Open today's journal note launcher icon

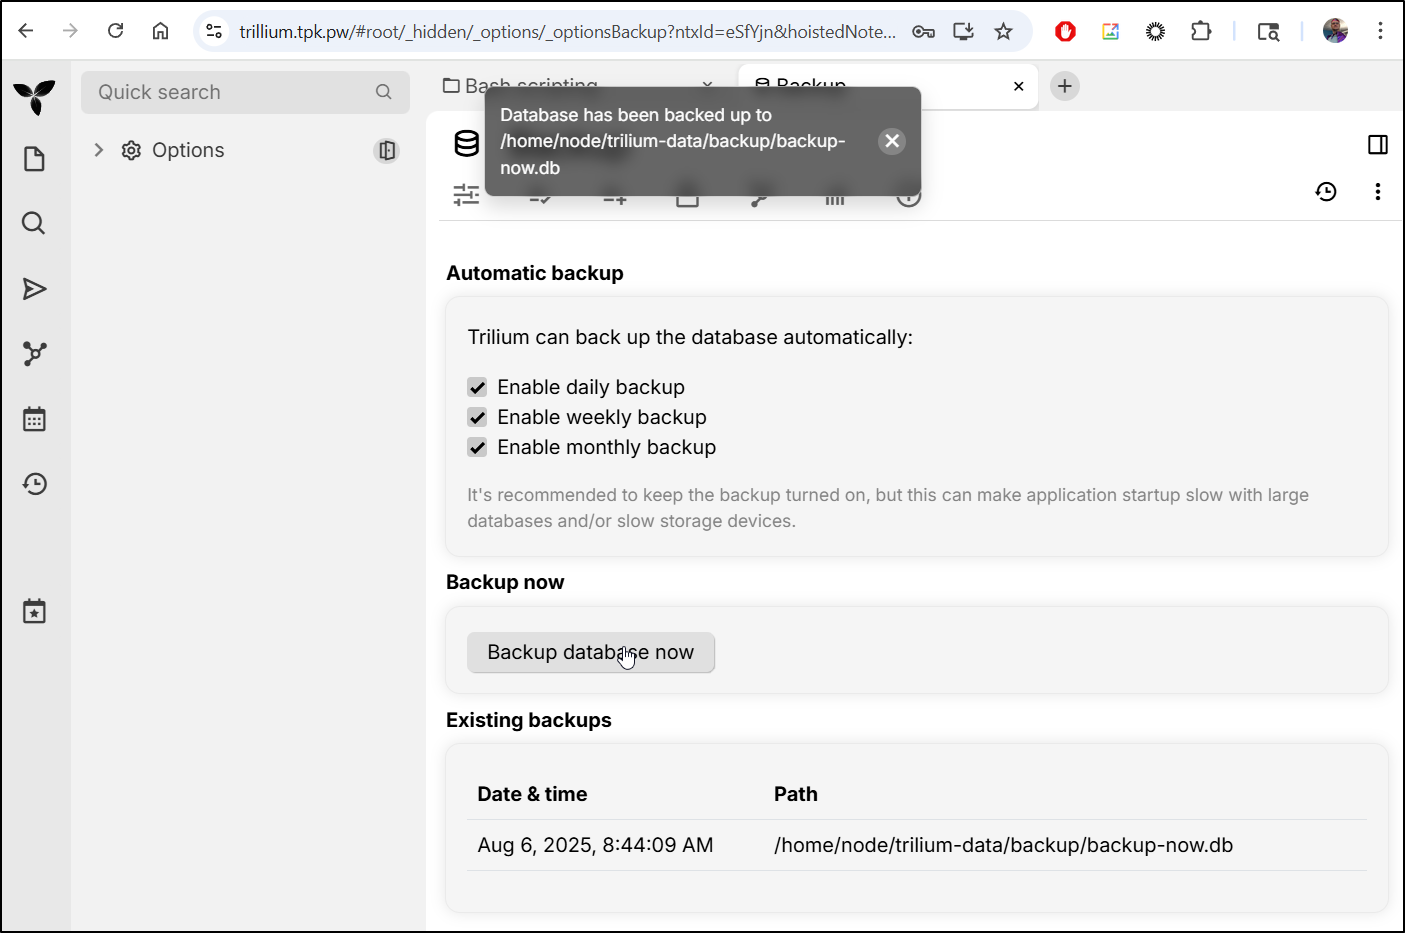34,611
